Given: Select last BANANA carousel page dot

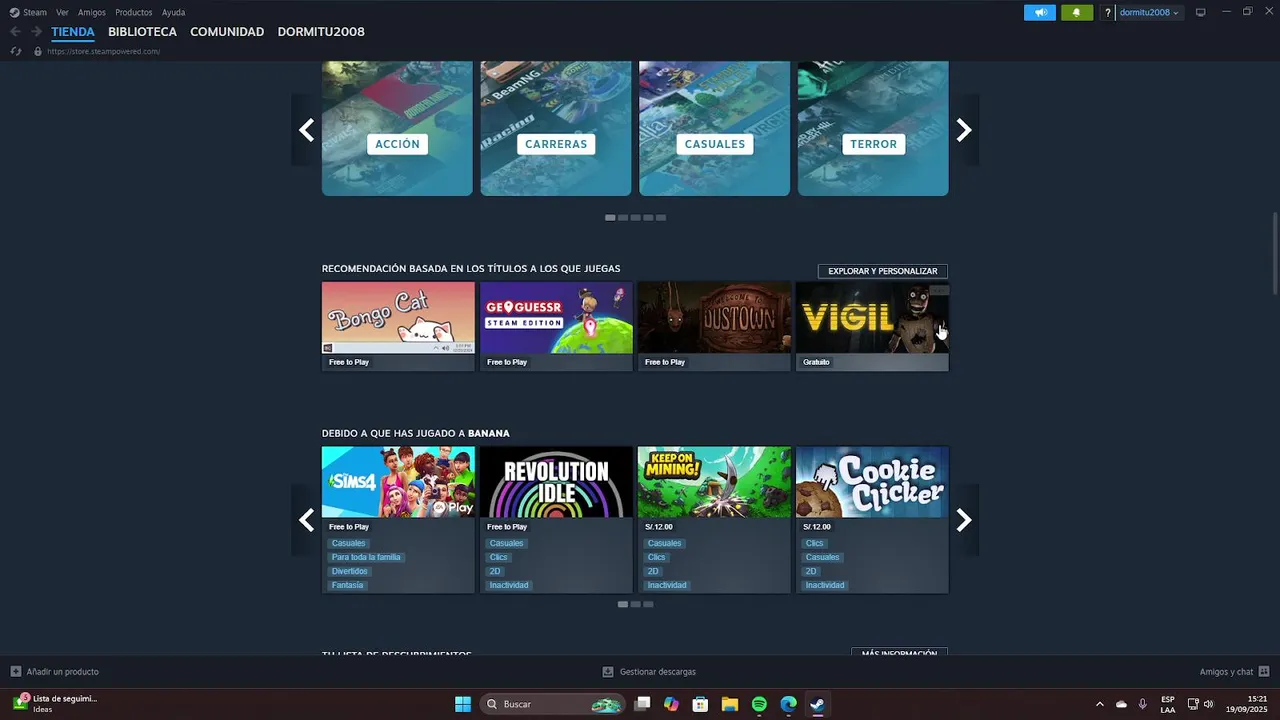Looking at the screenshot, I should pyautogui.click(x=648, y=604).
